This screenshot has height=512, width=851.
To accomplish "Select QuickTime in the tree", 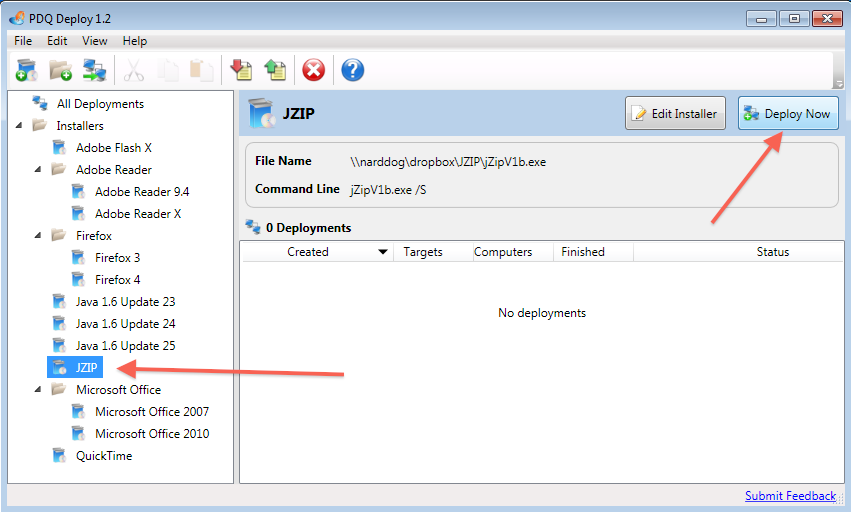I will (104, 456).
